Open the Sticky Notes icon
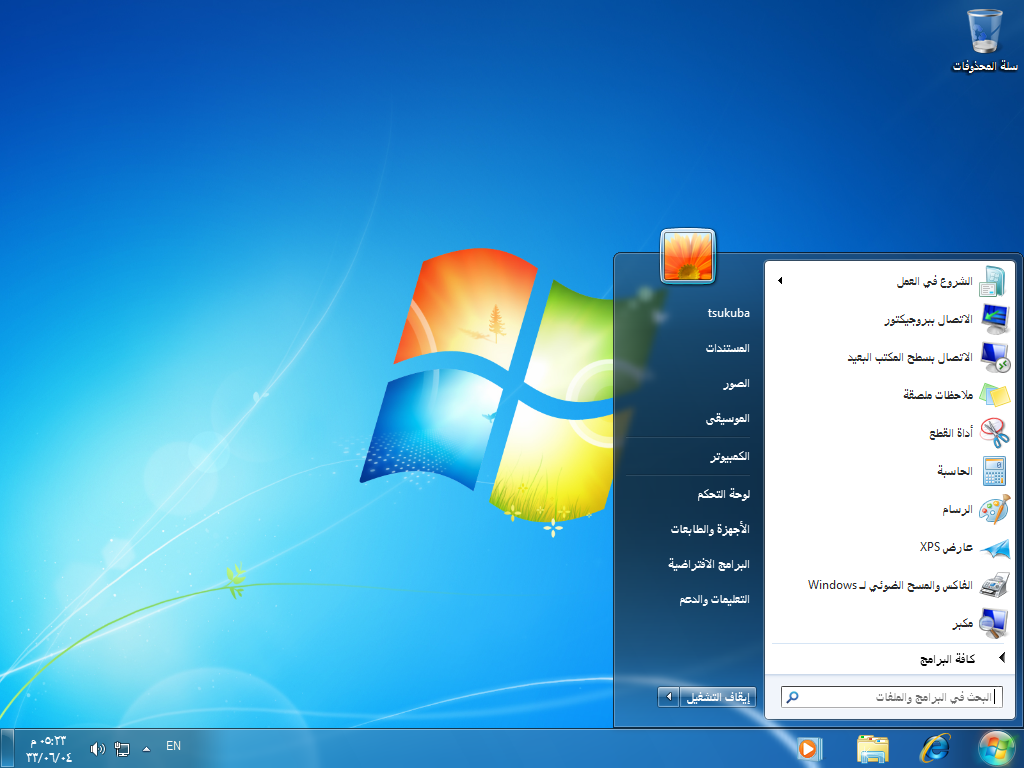 [995, 395]
